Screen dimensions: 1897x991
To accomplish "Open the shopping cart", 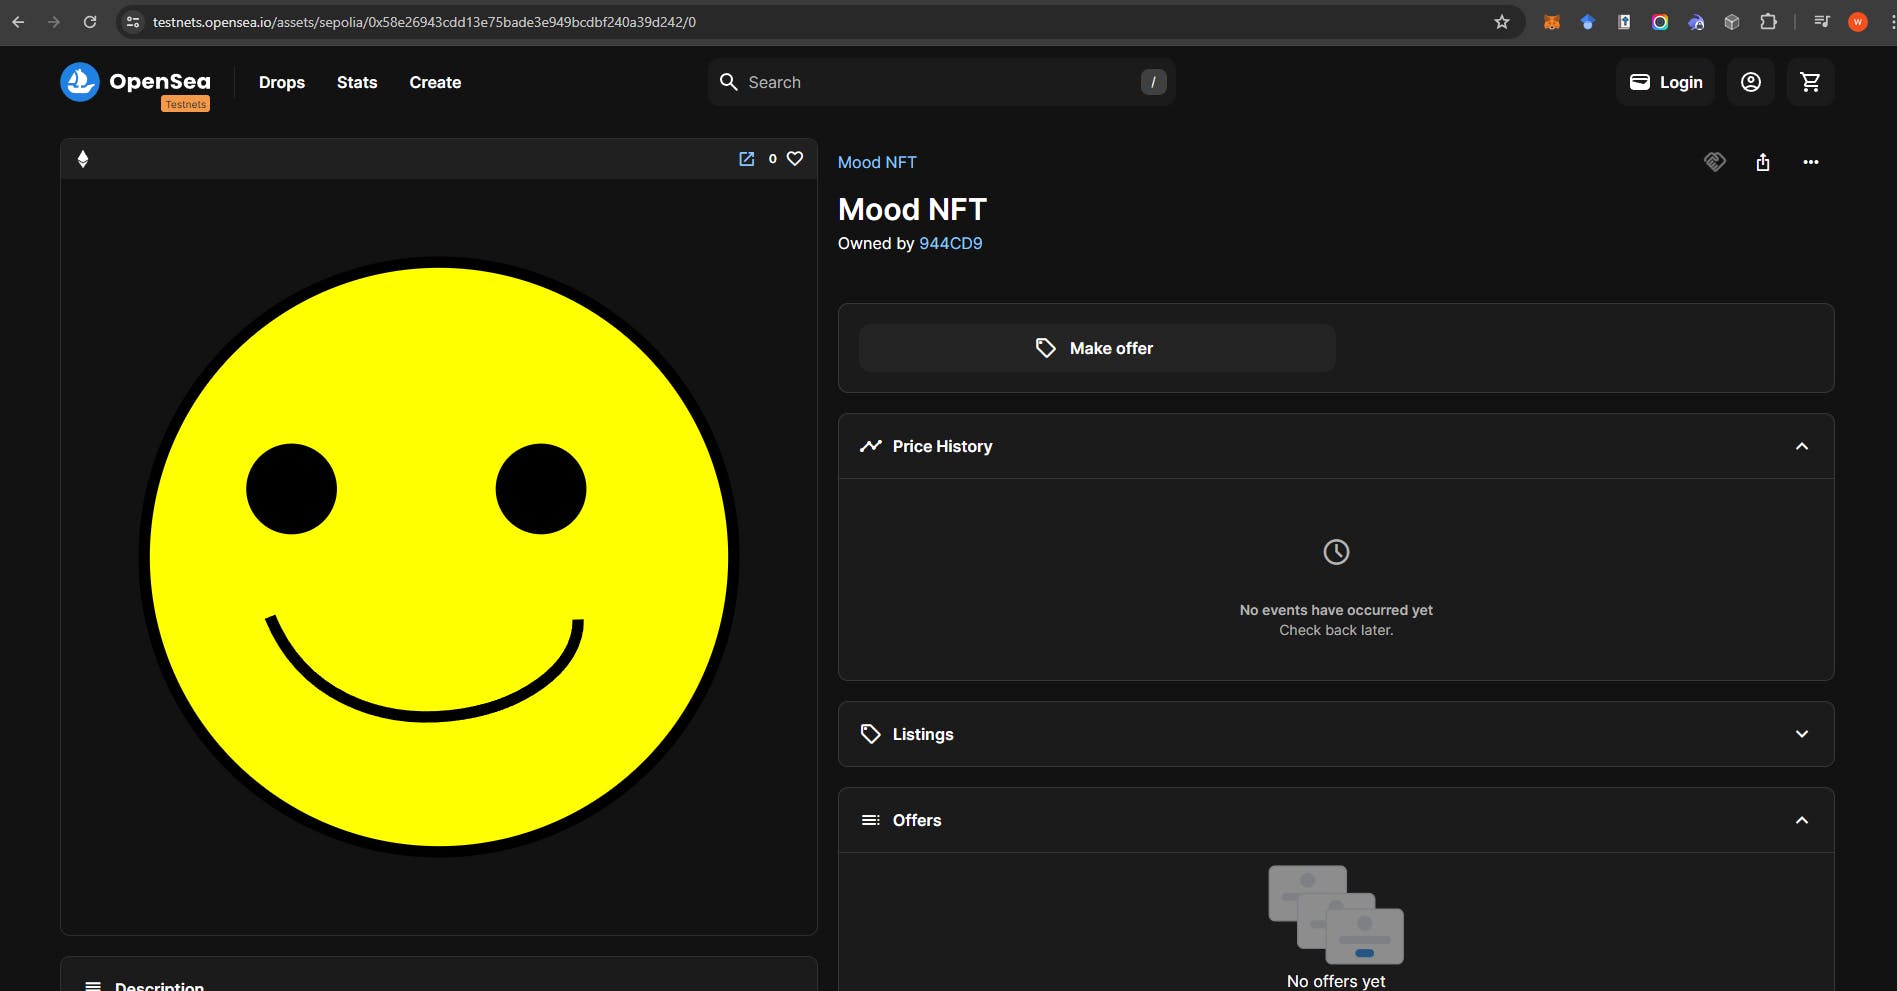I will click(1810, 82).
